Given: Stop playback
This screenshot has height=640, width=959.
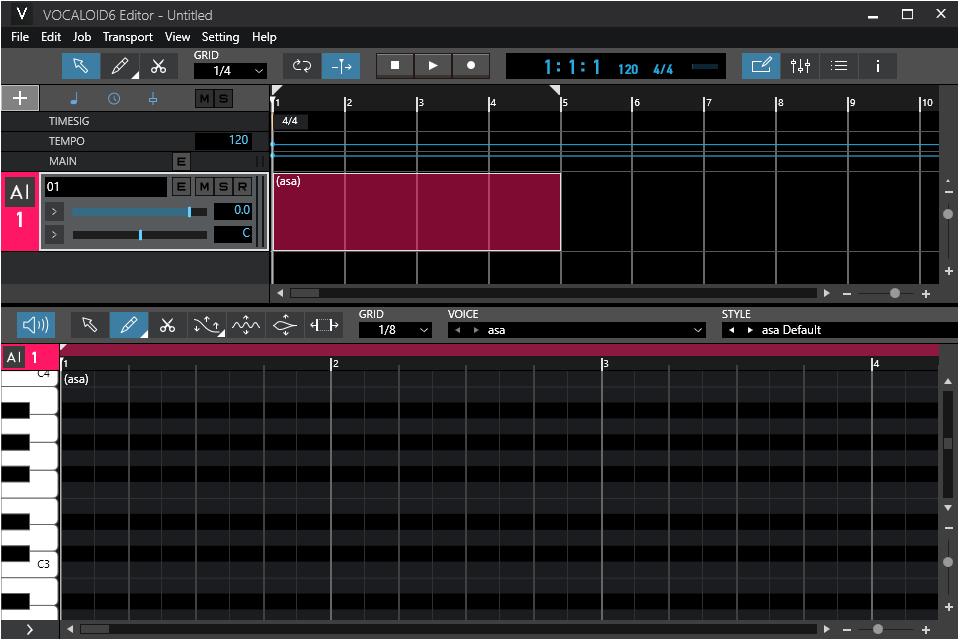Looking at the screenshot, I should click(395, 65).
